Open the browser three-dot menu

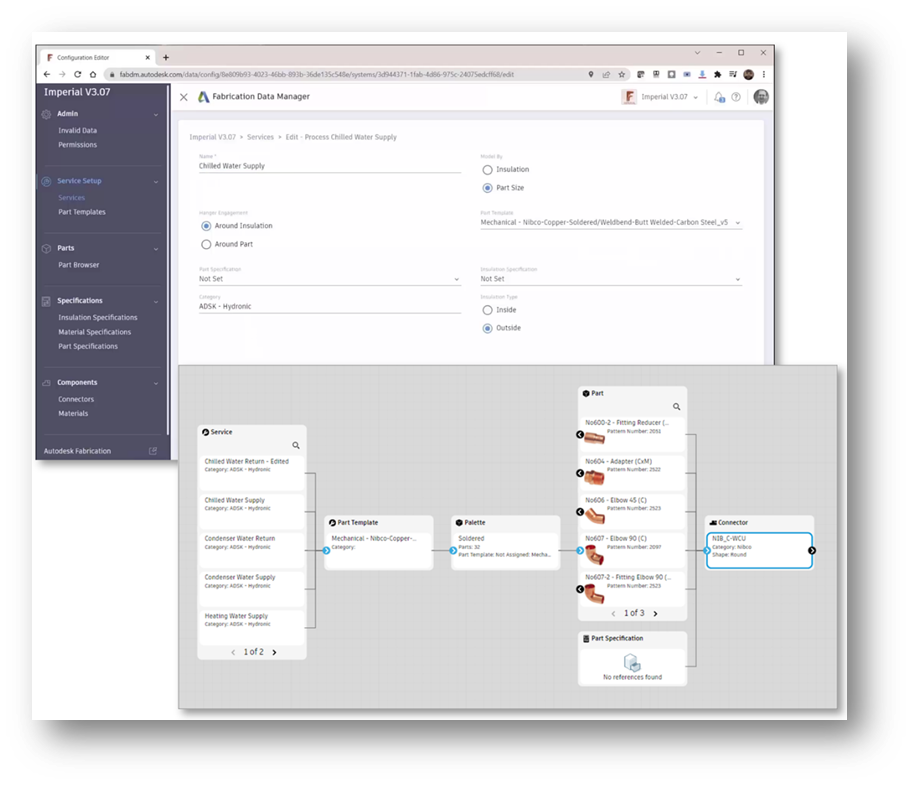tap(764, 74)
